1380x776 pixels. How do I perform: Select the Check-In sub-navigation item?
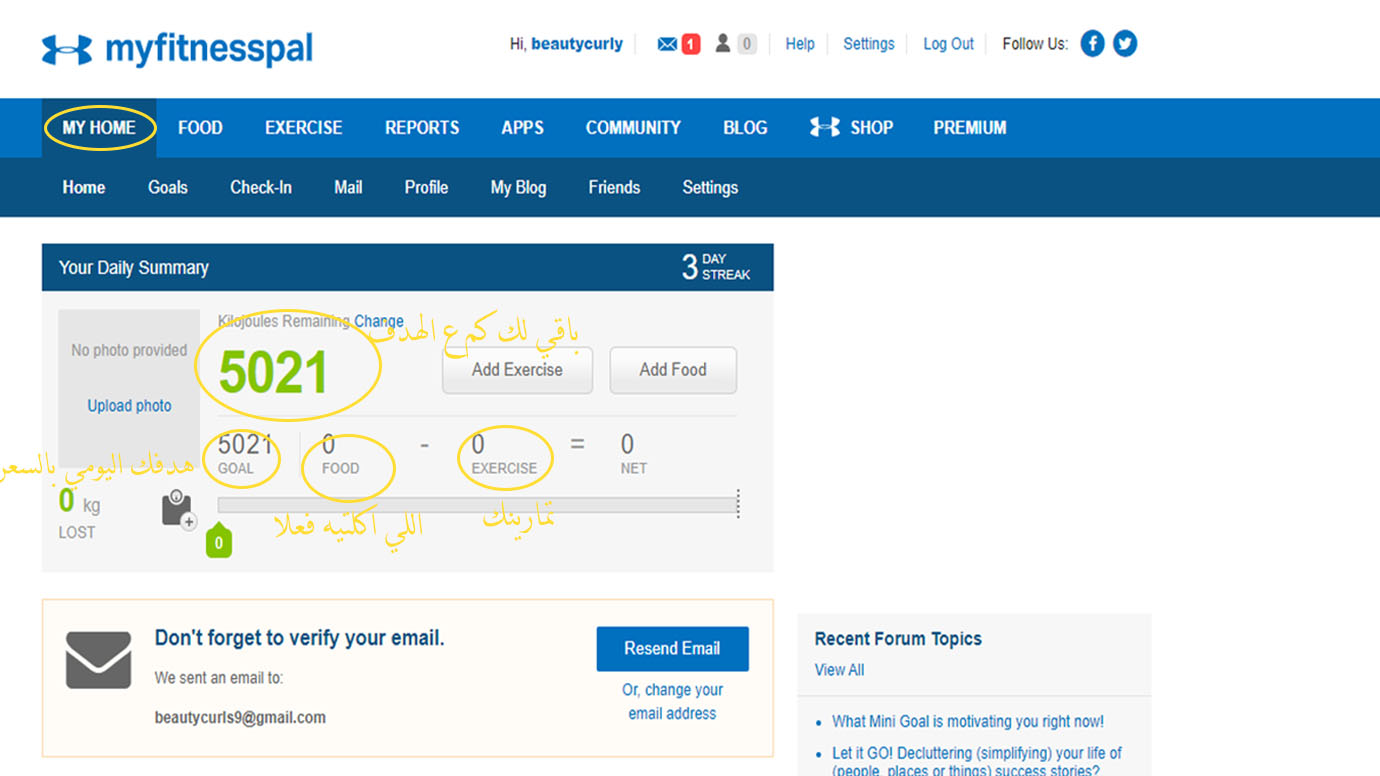tap(261, 187)
